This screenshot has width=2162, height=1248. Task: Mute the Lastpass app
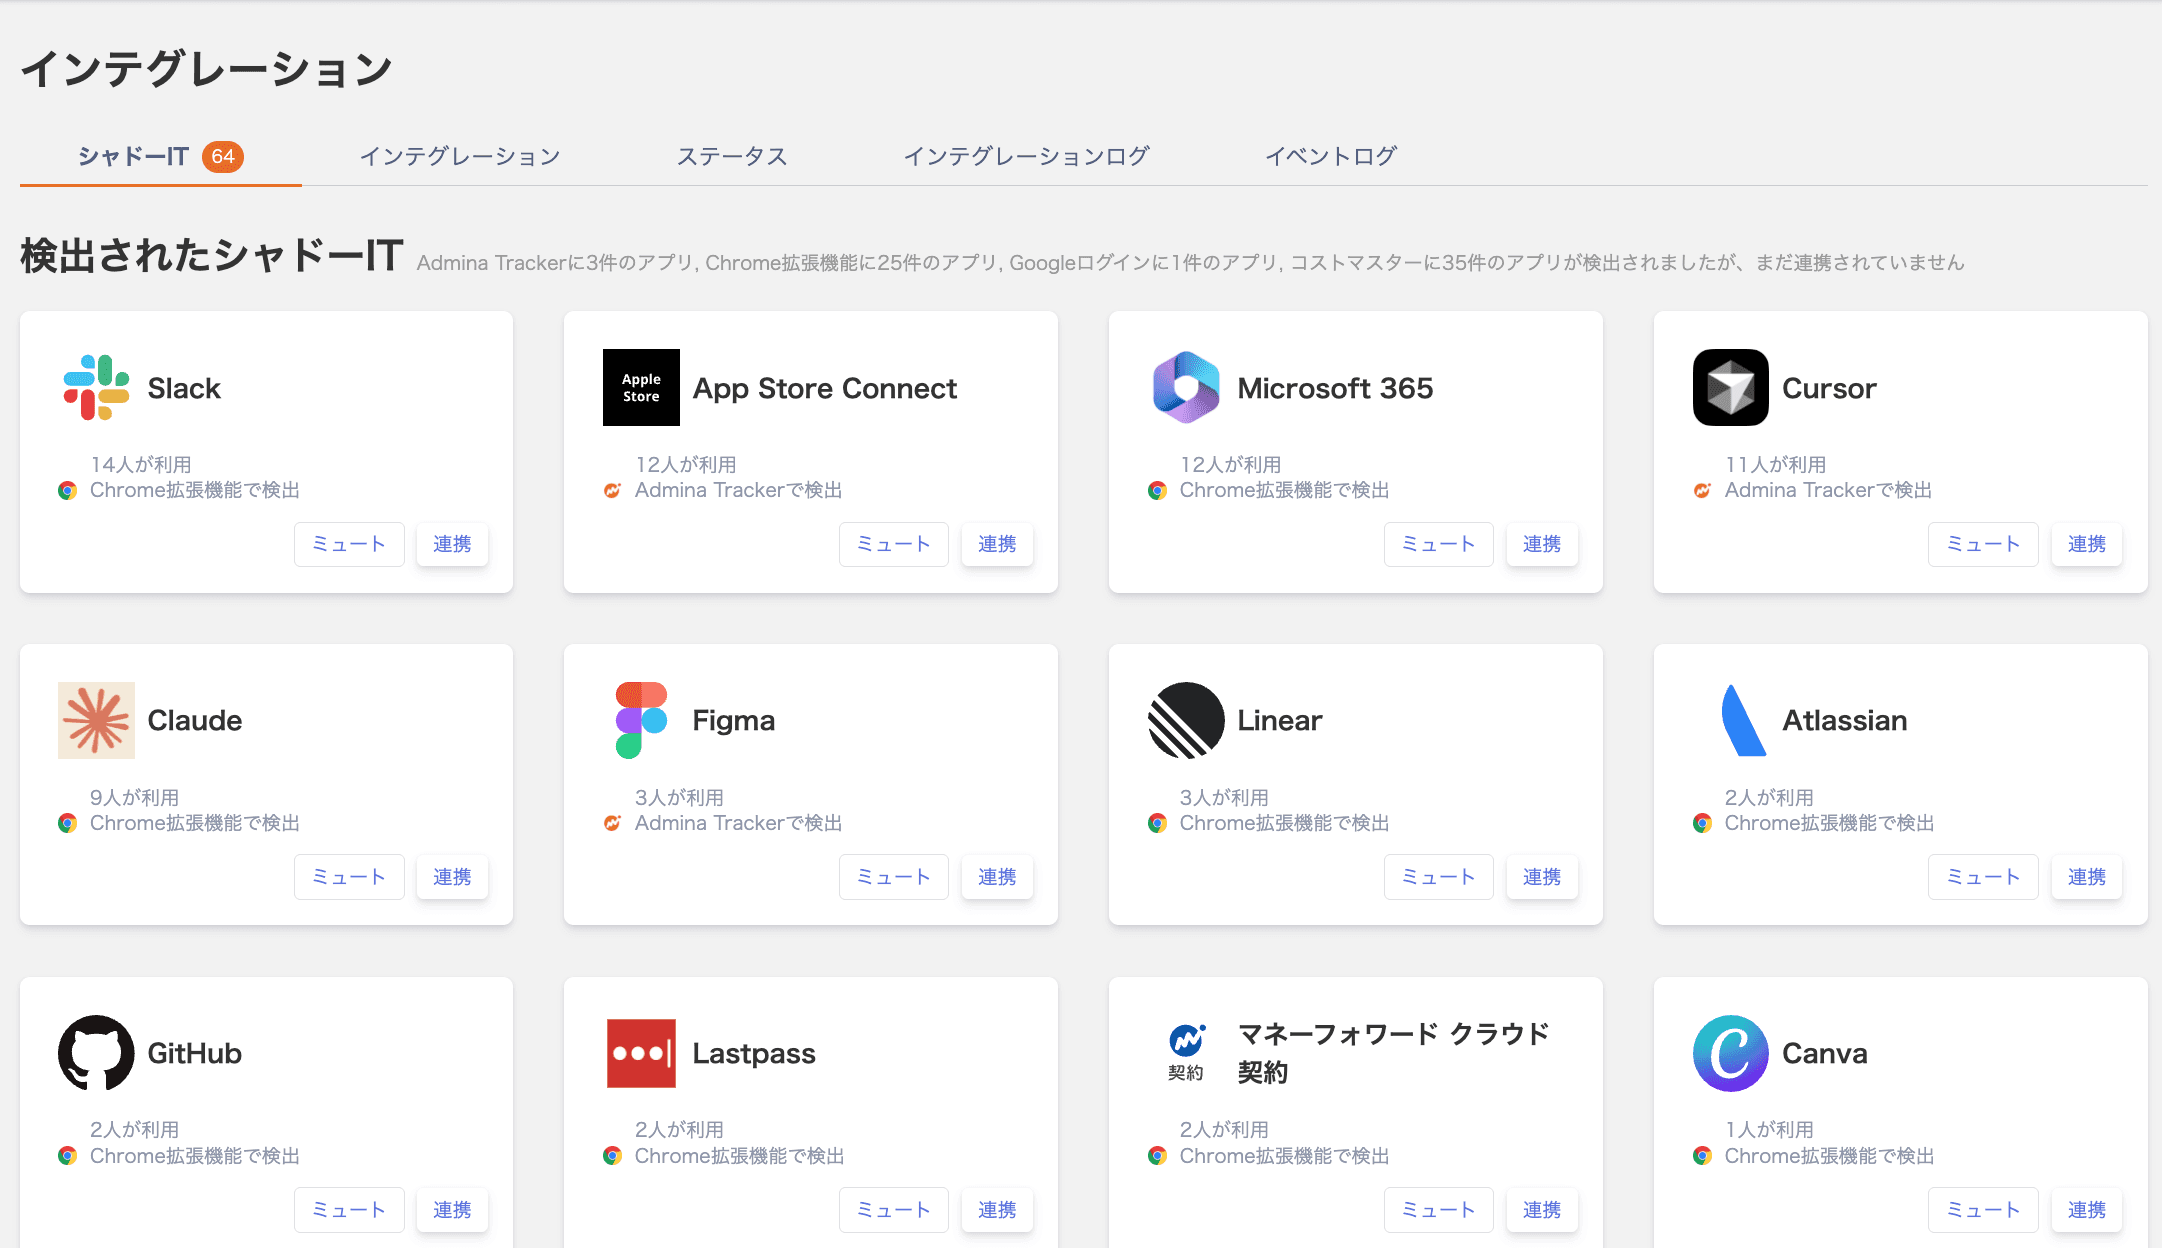894,1210
